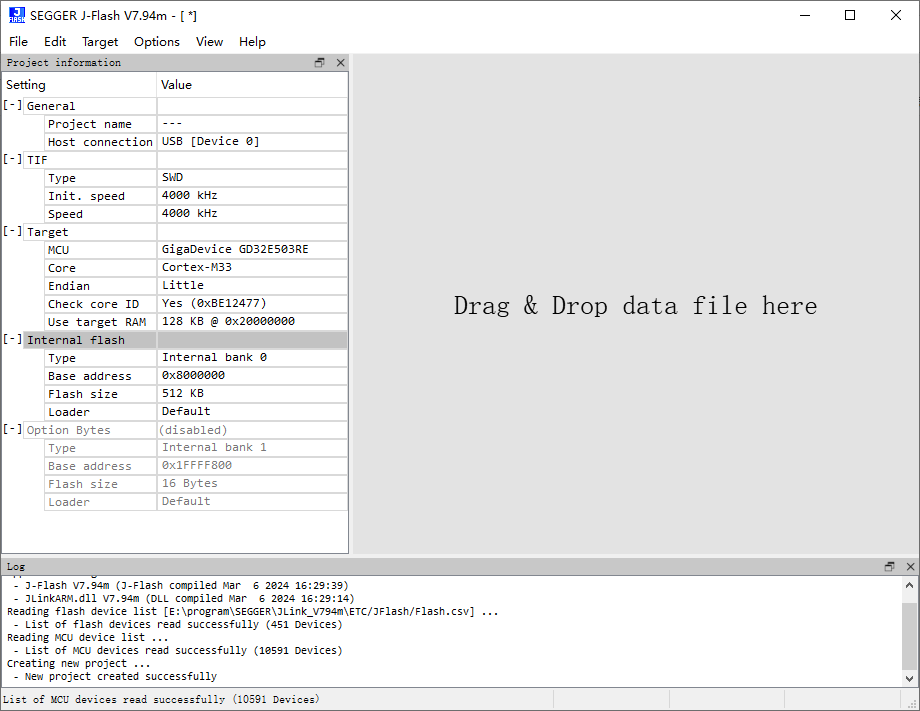This screenshot has width=920, height=711.
Task: Collapse the Target section
Action: [x=12, y=232]
